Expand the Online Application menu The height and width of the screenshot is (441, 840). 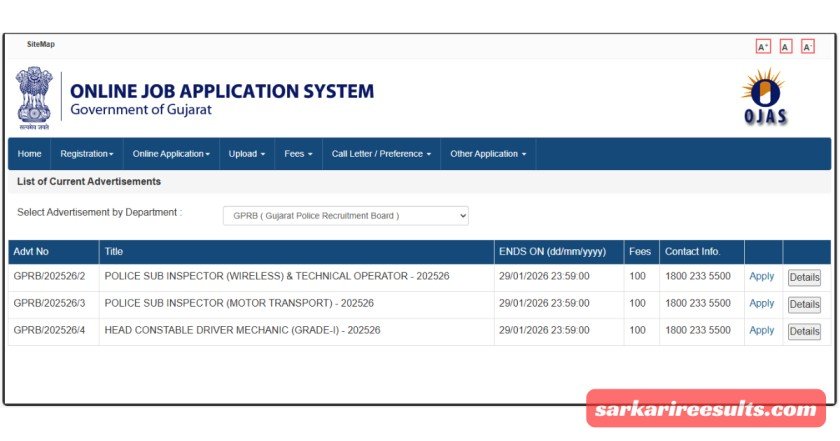171,154
